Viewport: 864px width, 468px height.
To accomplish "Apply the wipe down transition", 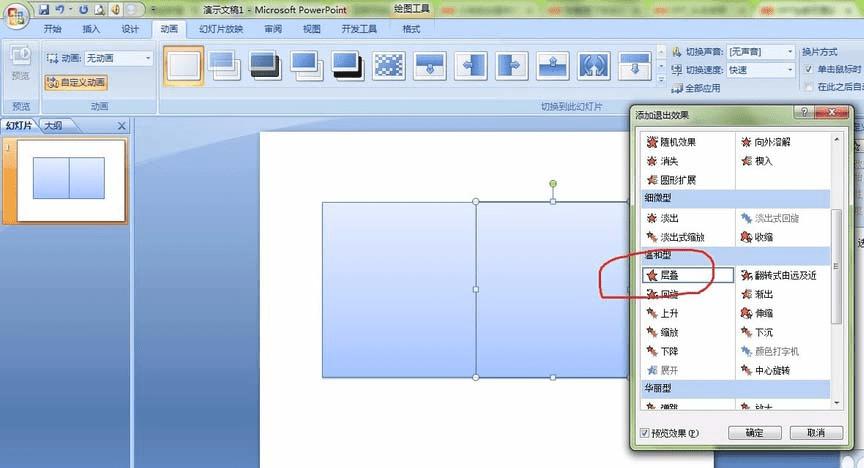I will coord(430,66).
